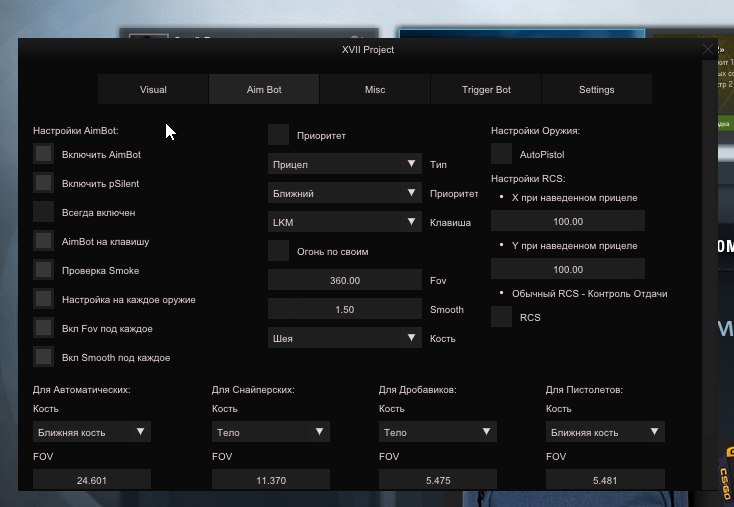Screen dimensions: 734x507
Task: Open Кость dropdown under Для Снайперских
Action: [271, 432]
